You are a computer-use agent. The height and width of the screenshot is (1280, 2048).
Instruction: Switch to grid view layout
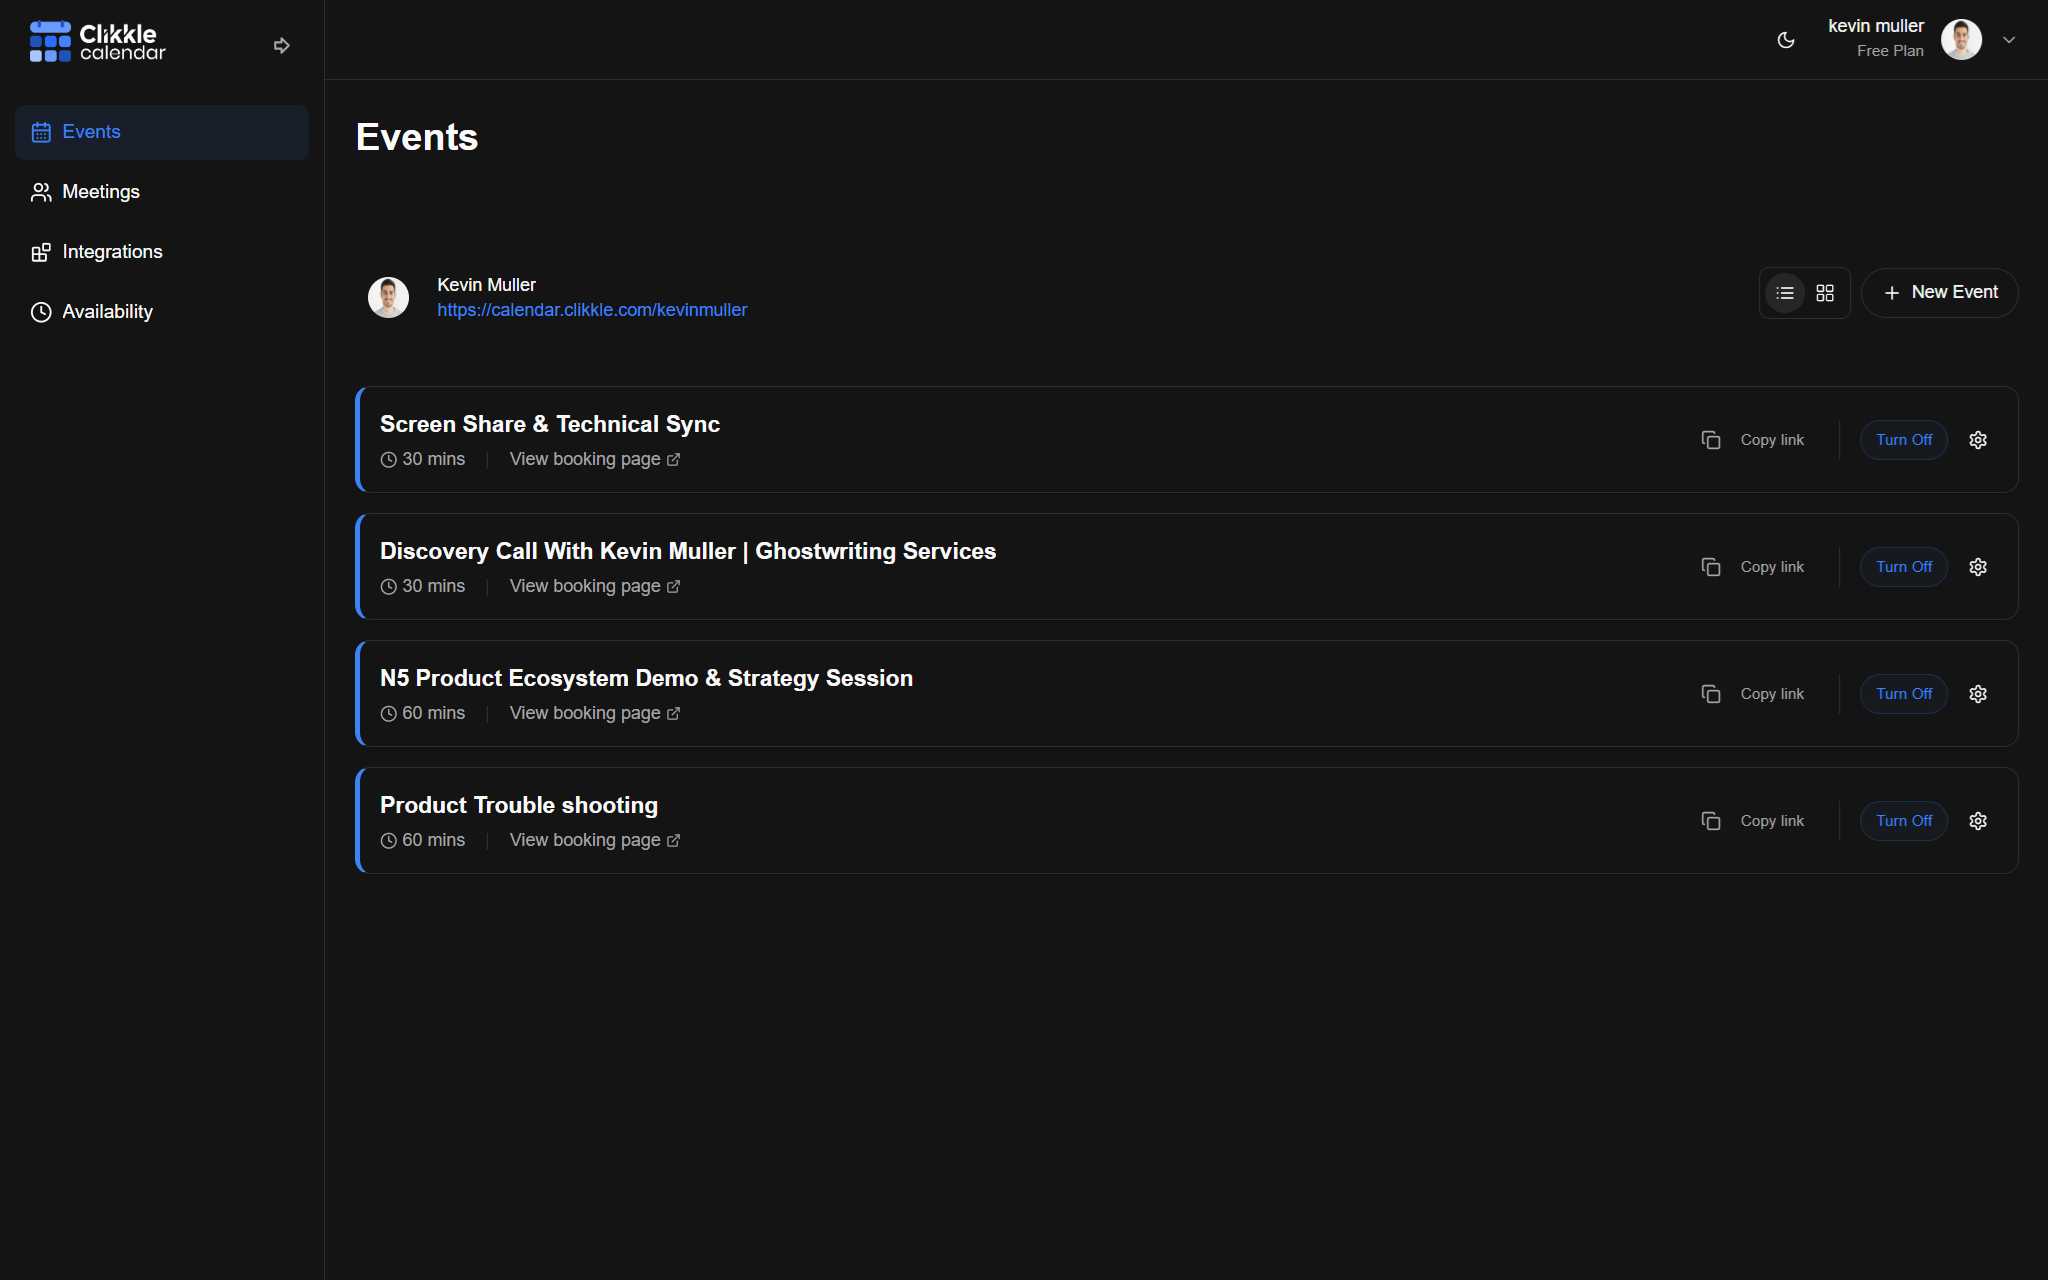(x=1825, y=293)
